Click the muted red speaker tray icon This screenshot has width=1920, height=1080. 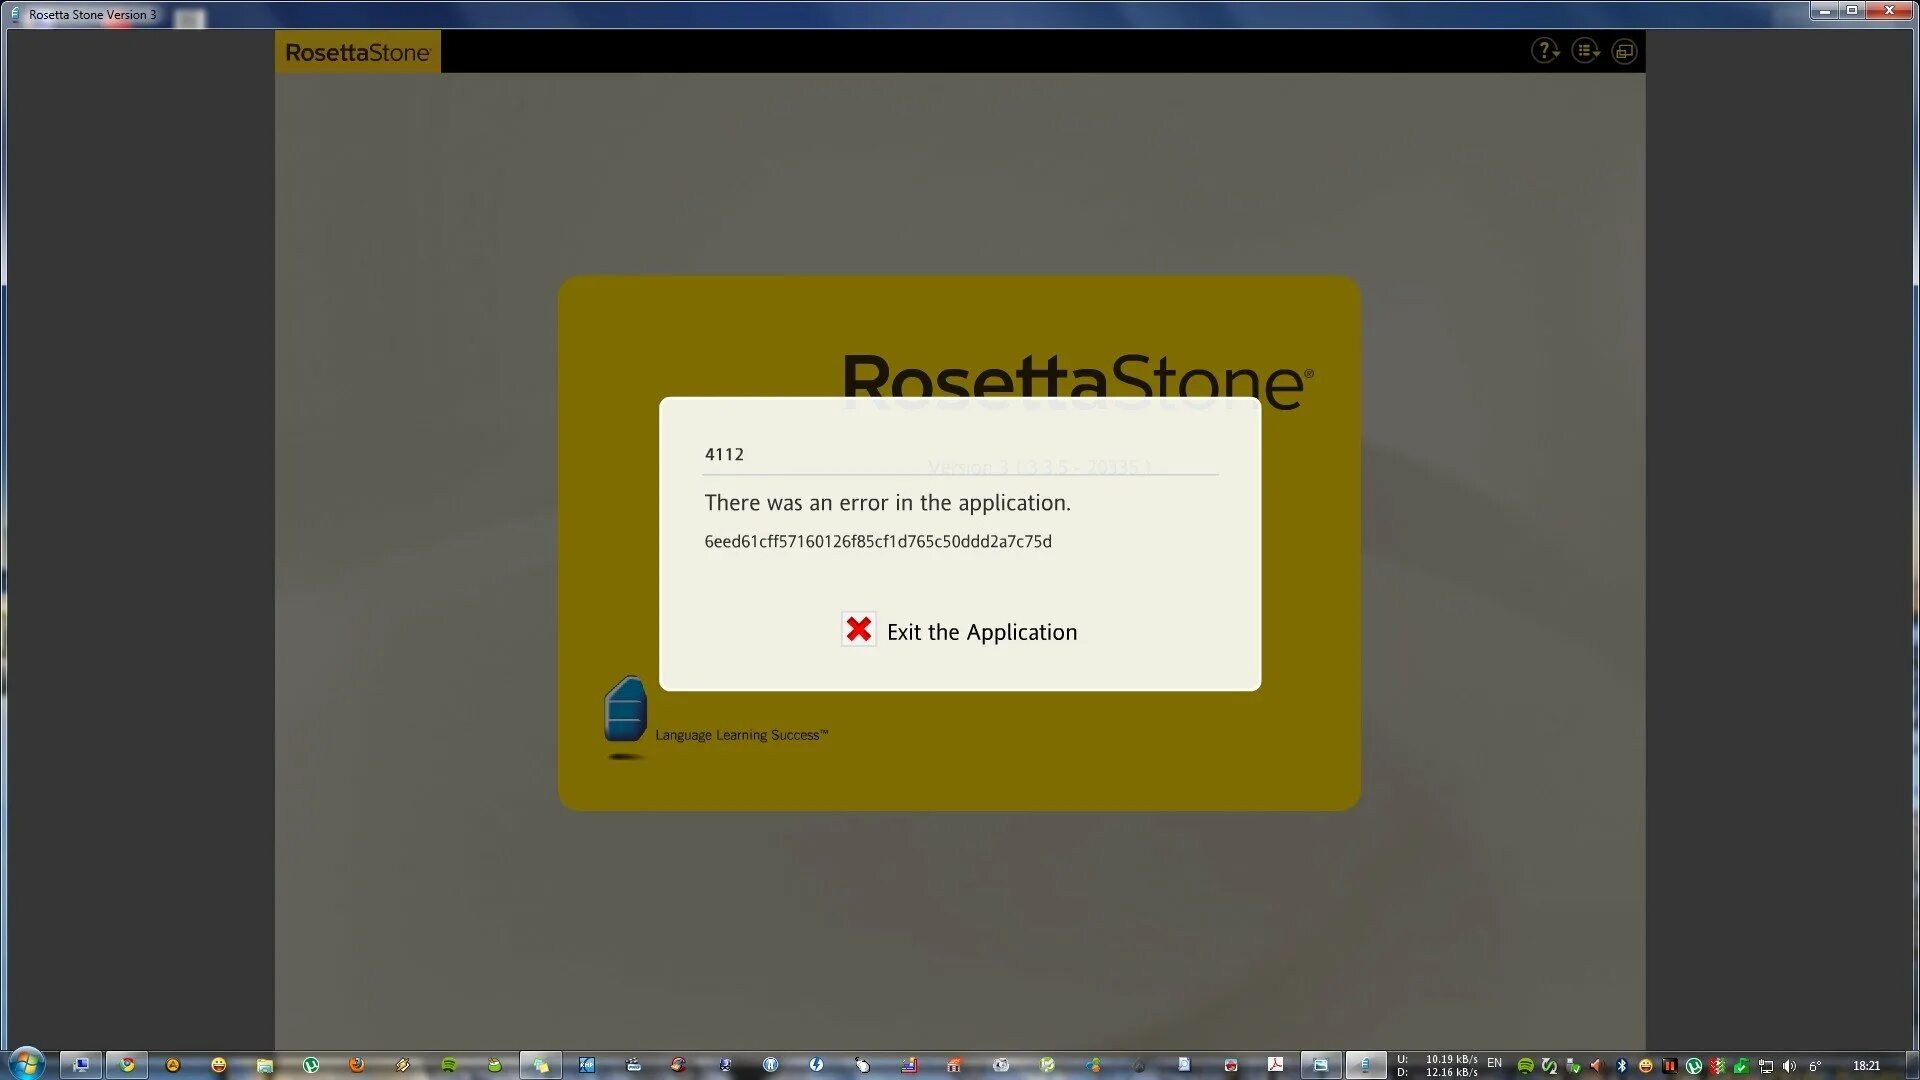tap(1597, 1066)
